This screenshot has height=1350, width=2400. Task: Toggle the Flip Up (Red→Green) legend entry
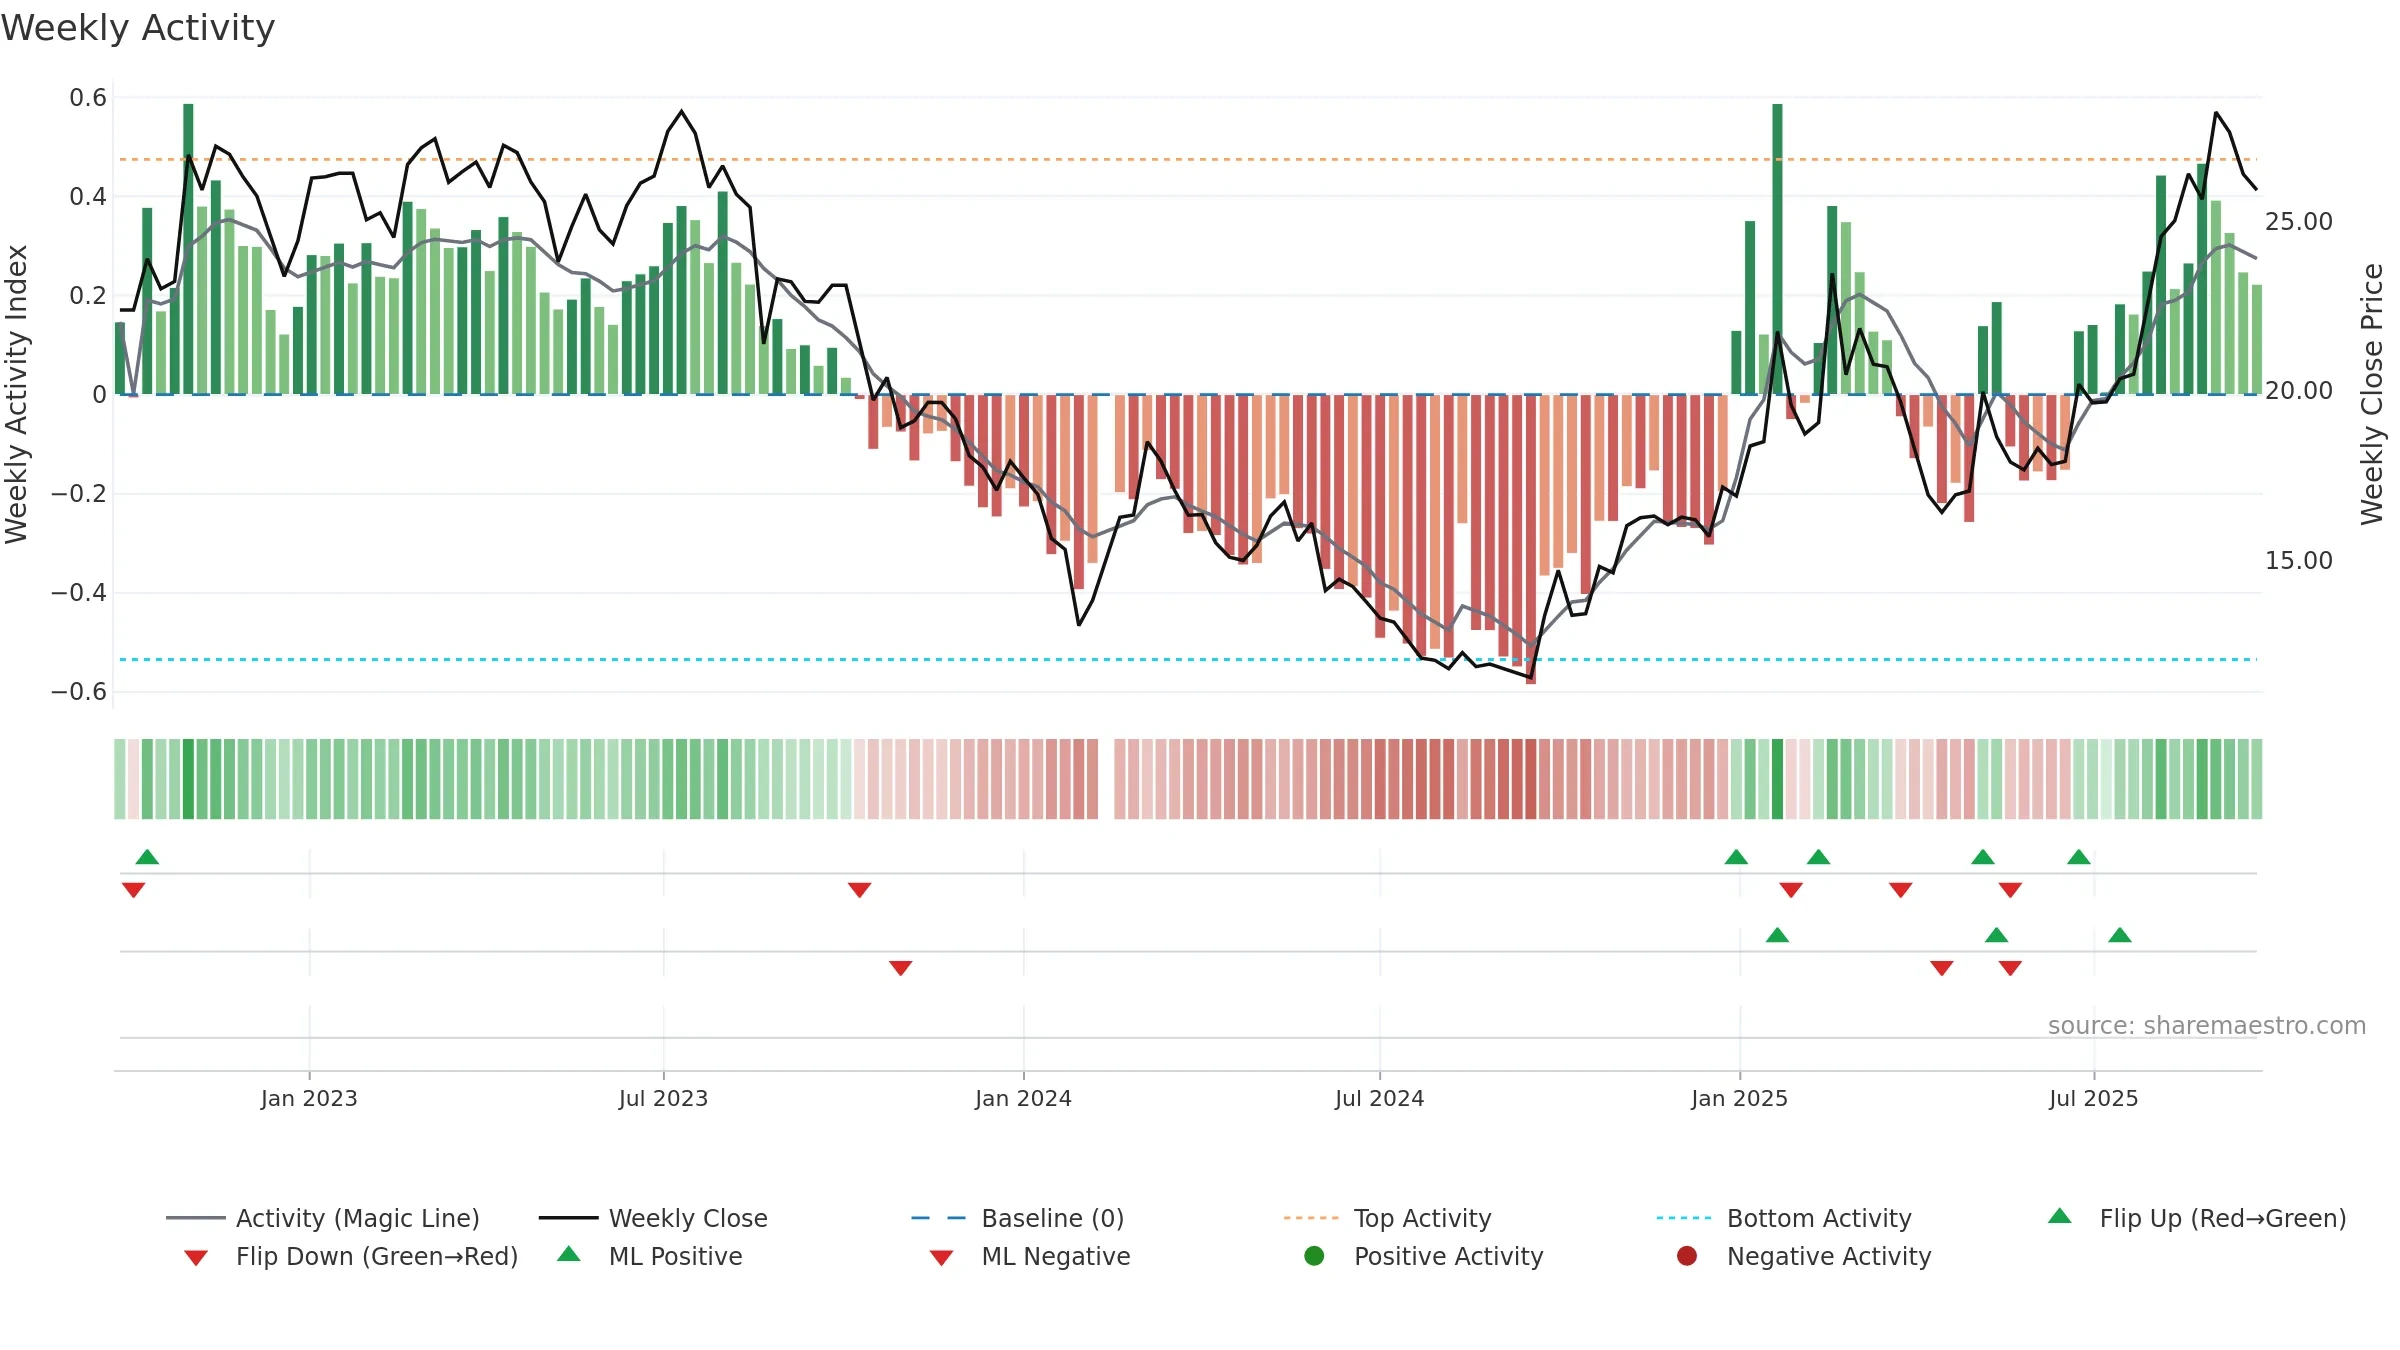click(2196, 1218)
